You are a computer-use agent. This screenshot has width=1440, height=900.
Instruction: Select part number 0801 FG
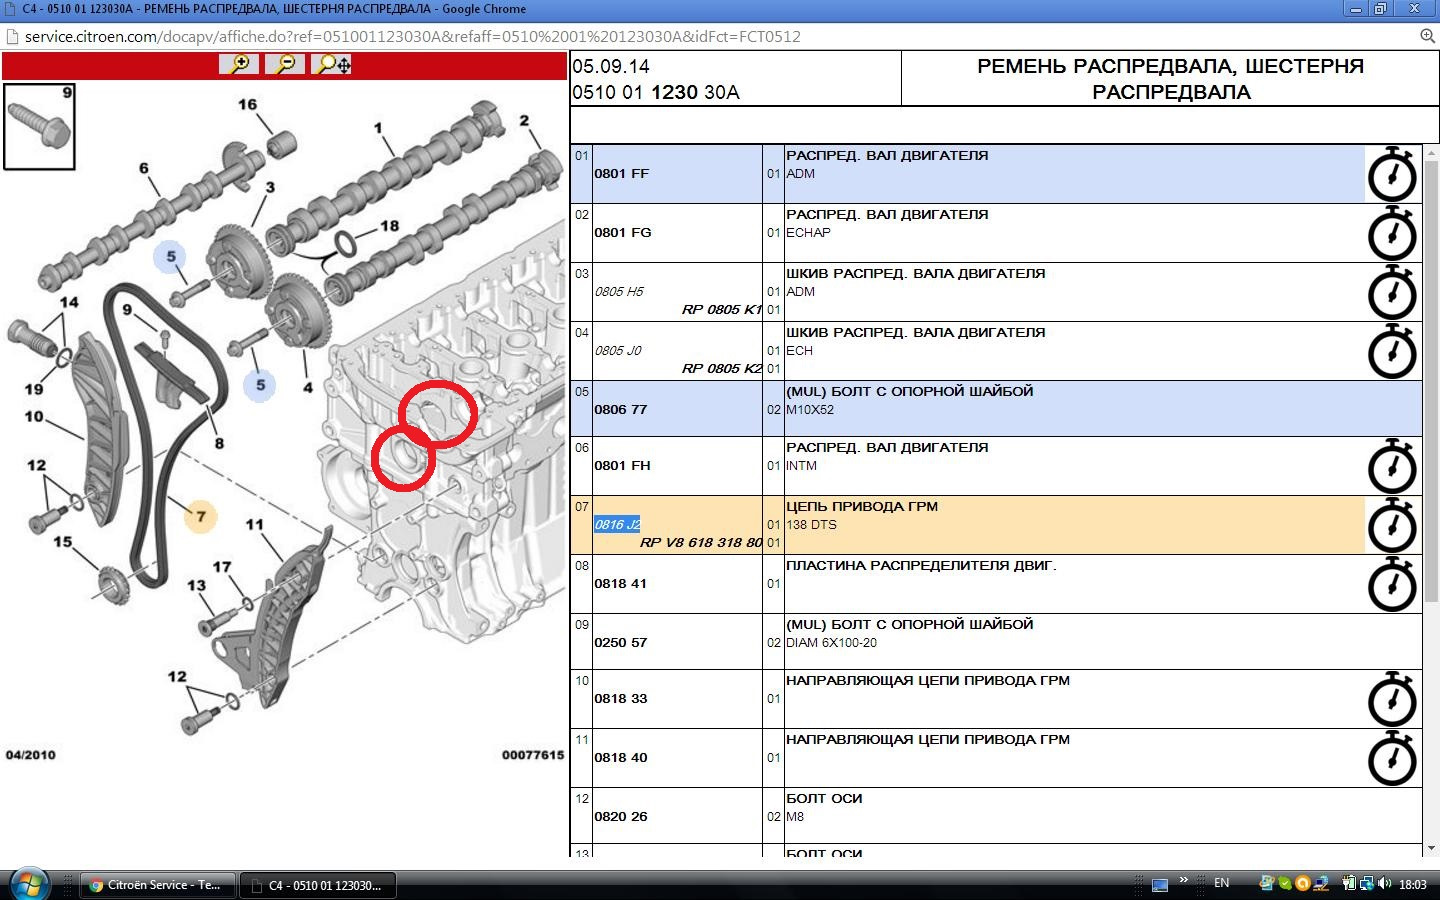(x=623, y=233)
